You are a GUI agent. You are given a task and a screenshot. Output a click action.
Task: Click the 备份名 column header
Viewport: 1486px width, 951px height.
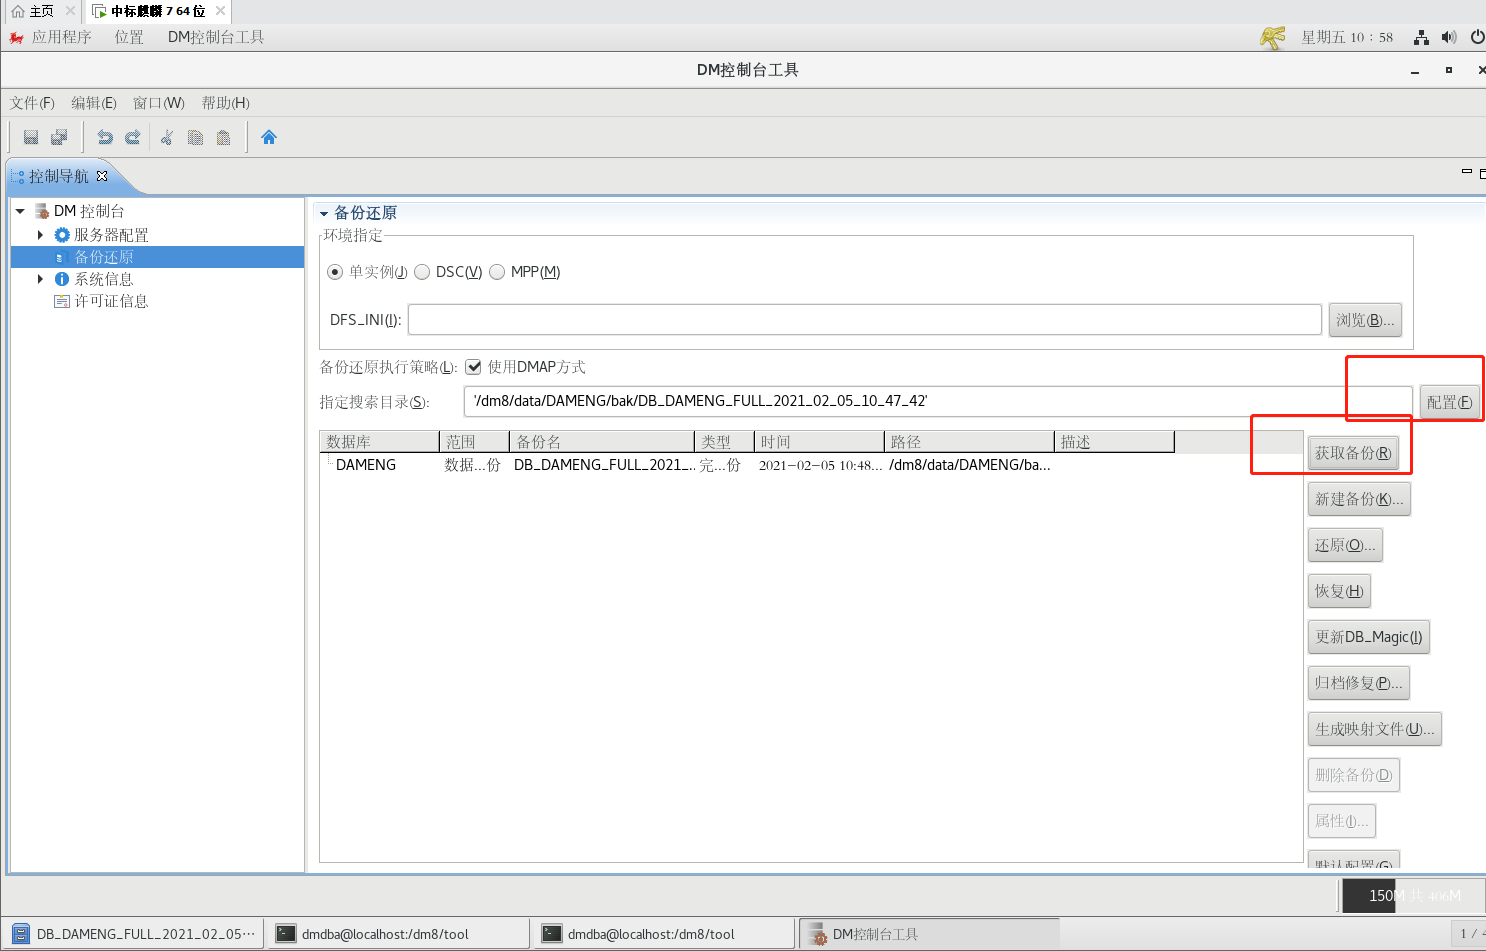[x=602, y=442]
